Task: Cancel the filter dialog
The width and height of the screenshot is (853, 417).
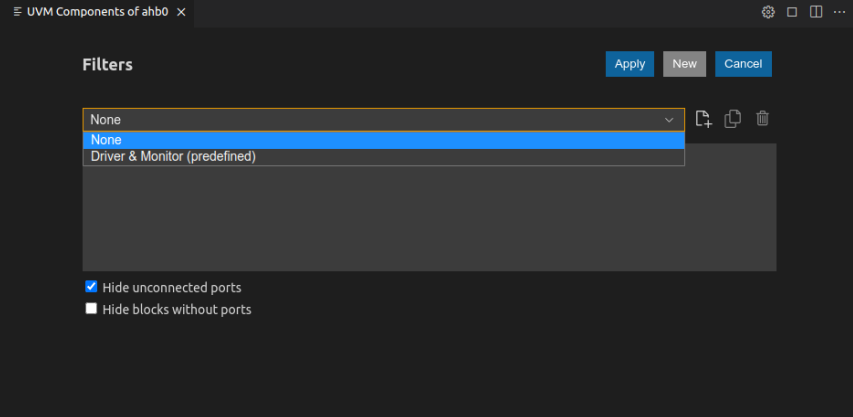Action: click(743, 64)
